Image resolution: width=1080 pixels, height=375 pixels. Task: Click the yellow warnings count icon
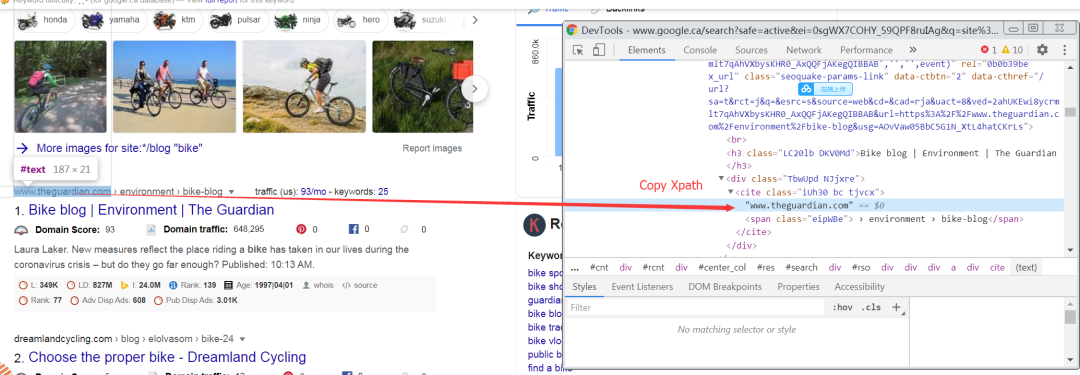[1005, 50]
